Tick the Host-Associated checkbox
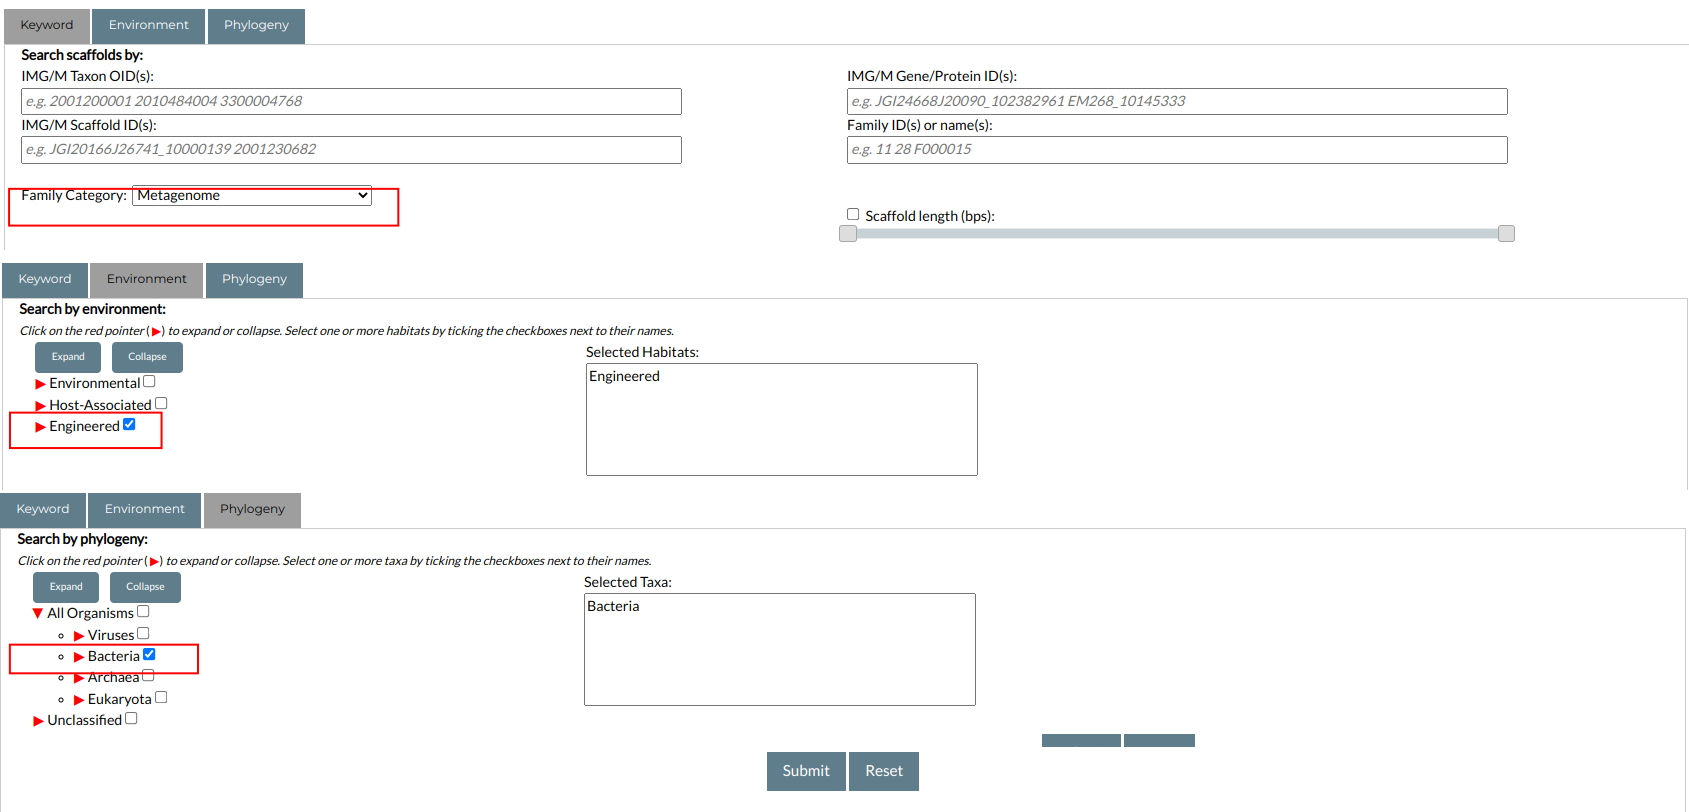Image resolution: width=1689 pixels, height=812 pixels. coord(161,404)
